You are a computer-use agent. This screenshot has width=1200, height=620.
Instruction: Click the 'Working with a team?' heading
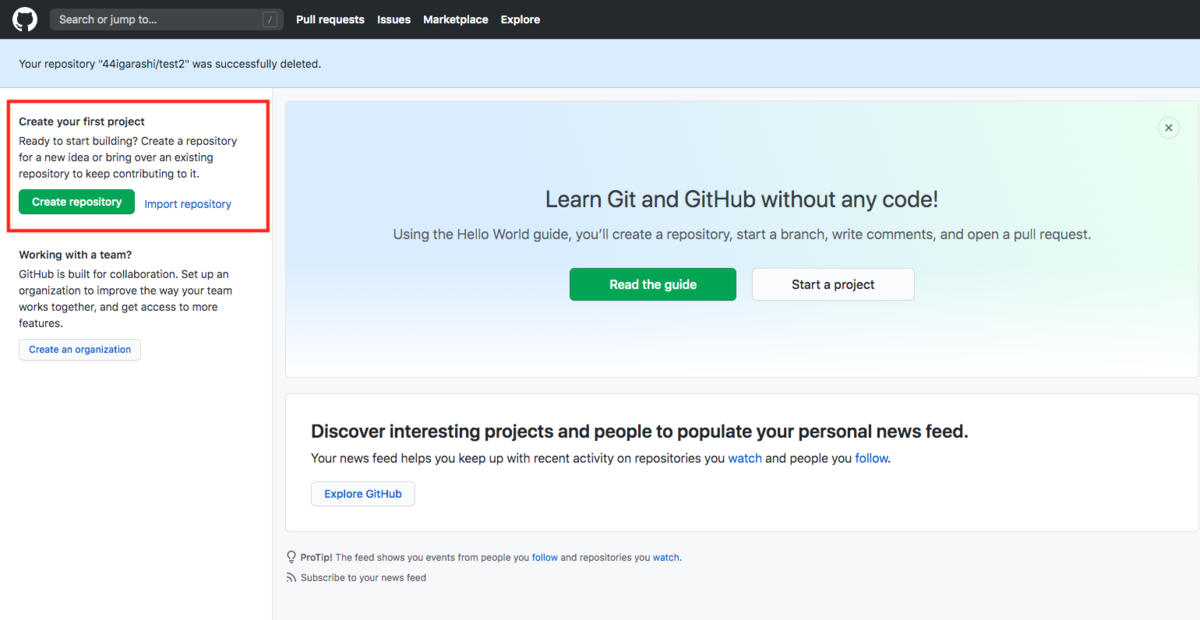point(75,255)
